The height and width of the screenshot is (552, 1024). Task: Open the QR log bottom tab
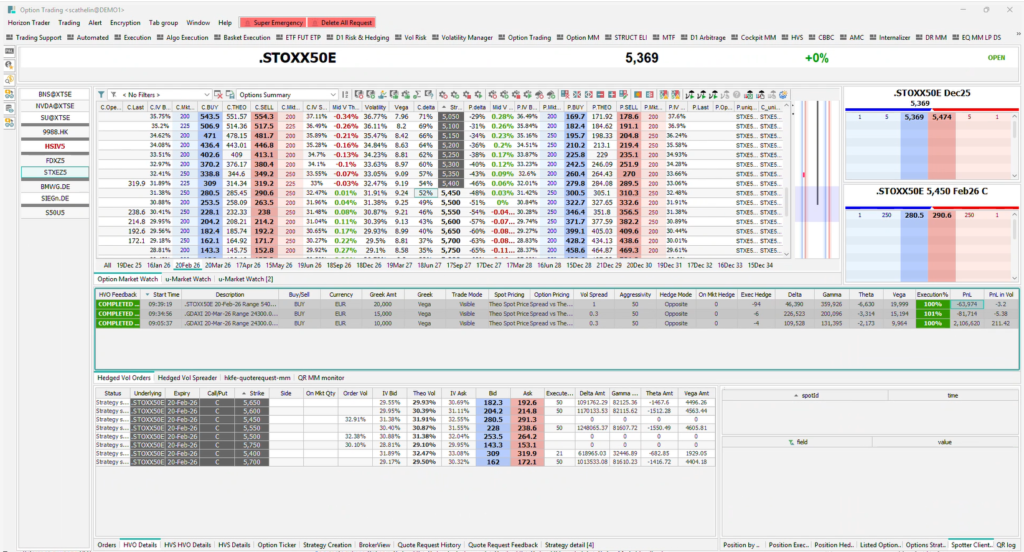[1006, 545]
